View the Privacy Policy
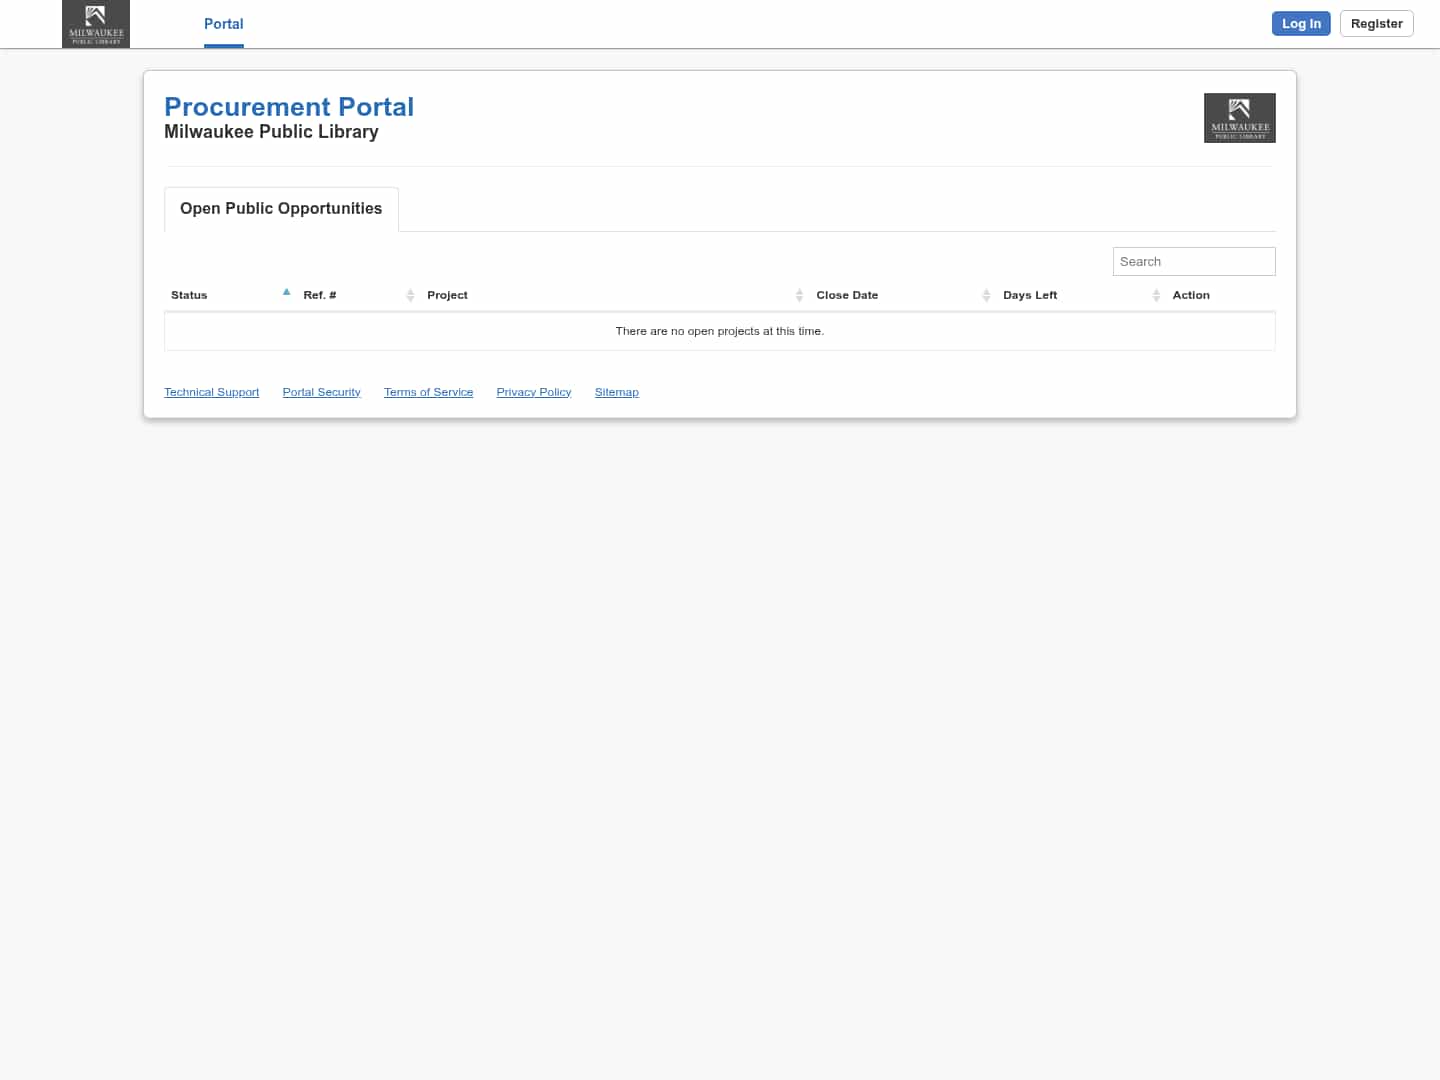Image resolution: width=1440 pixels, height=1080 pixels. tap(533, 392)
